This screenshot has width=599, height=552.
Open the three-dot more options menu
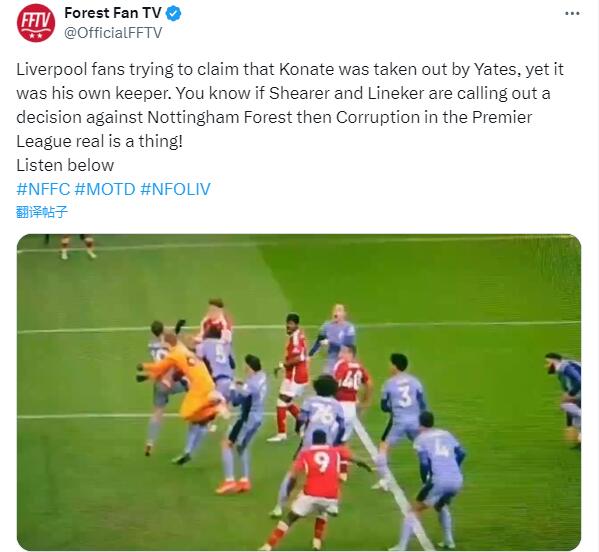(x=572, y=14)
